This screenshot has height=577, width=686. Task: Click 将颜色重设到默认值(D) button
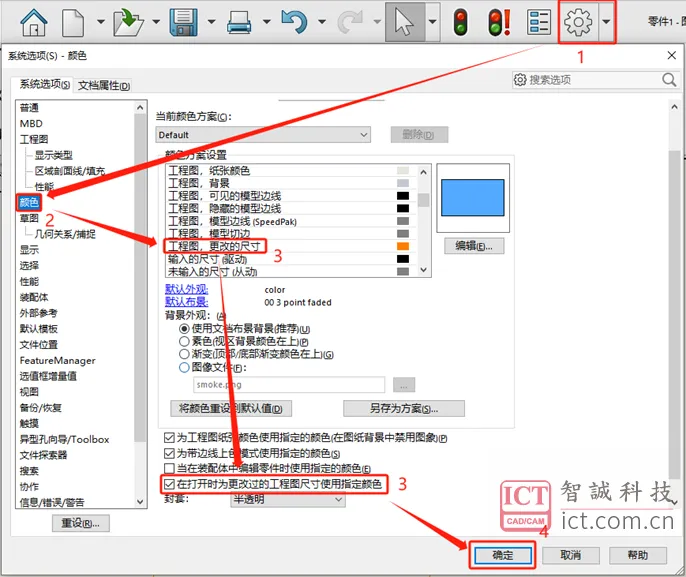pyautogui.click(x=231, y=409)
